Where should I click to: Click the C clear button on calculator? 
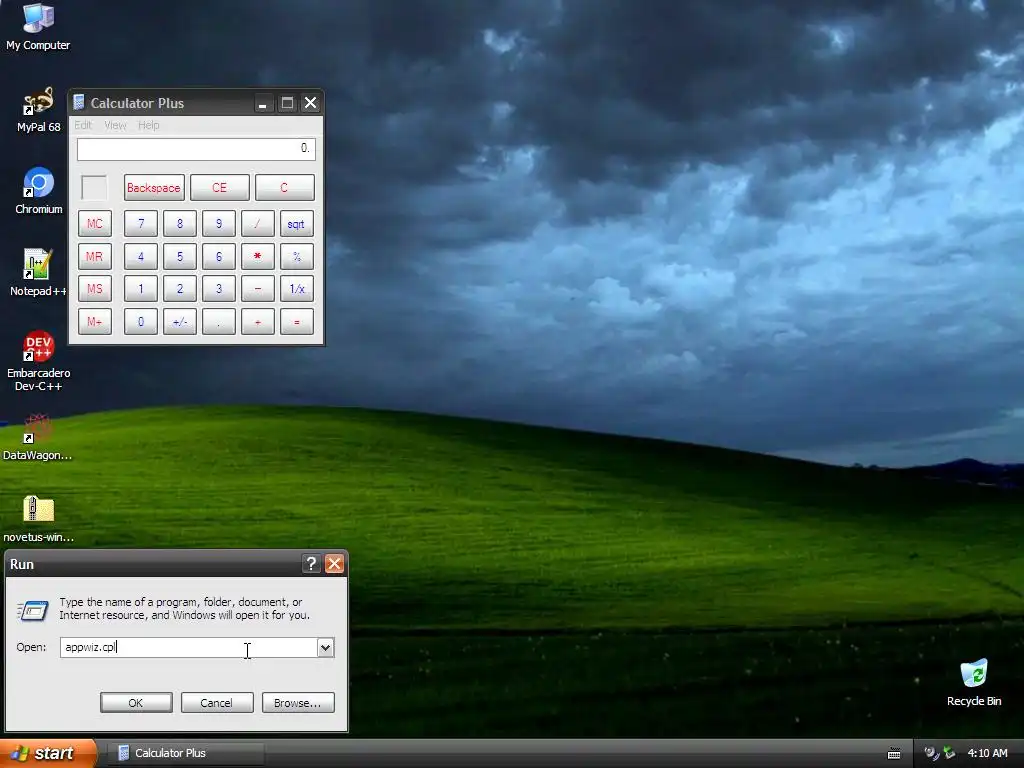[284, 187]
